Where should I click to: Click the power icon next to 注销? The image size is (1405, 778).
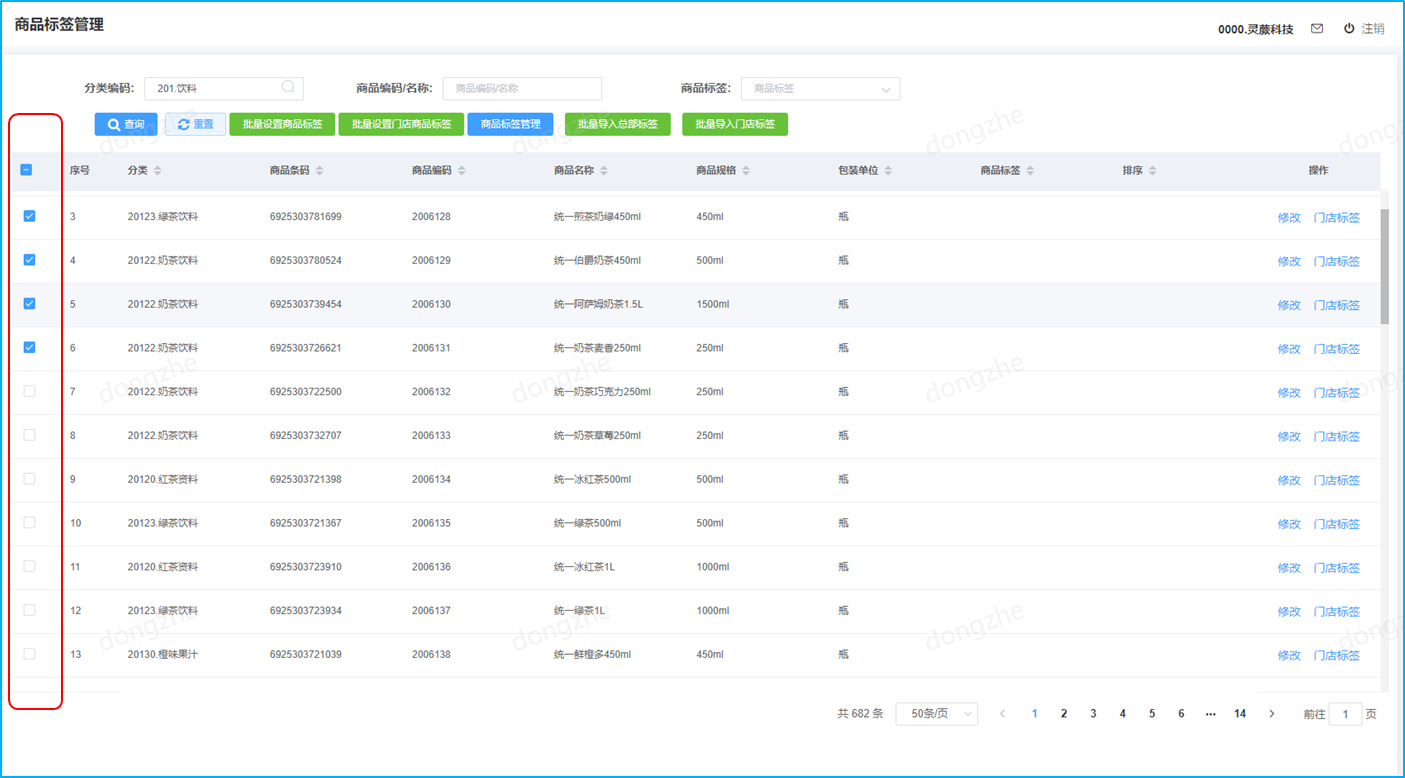tap(1349, 29)
